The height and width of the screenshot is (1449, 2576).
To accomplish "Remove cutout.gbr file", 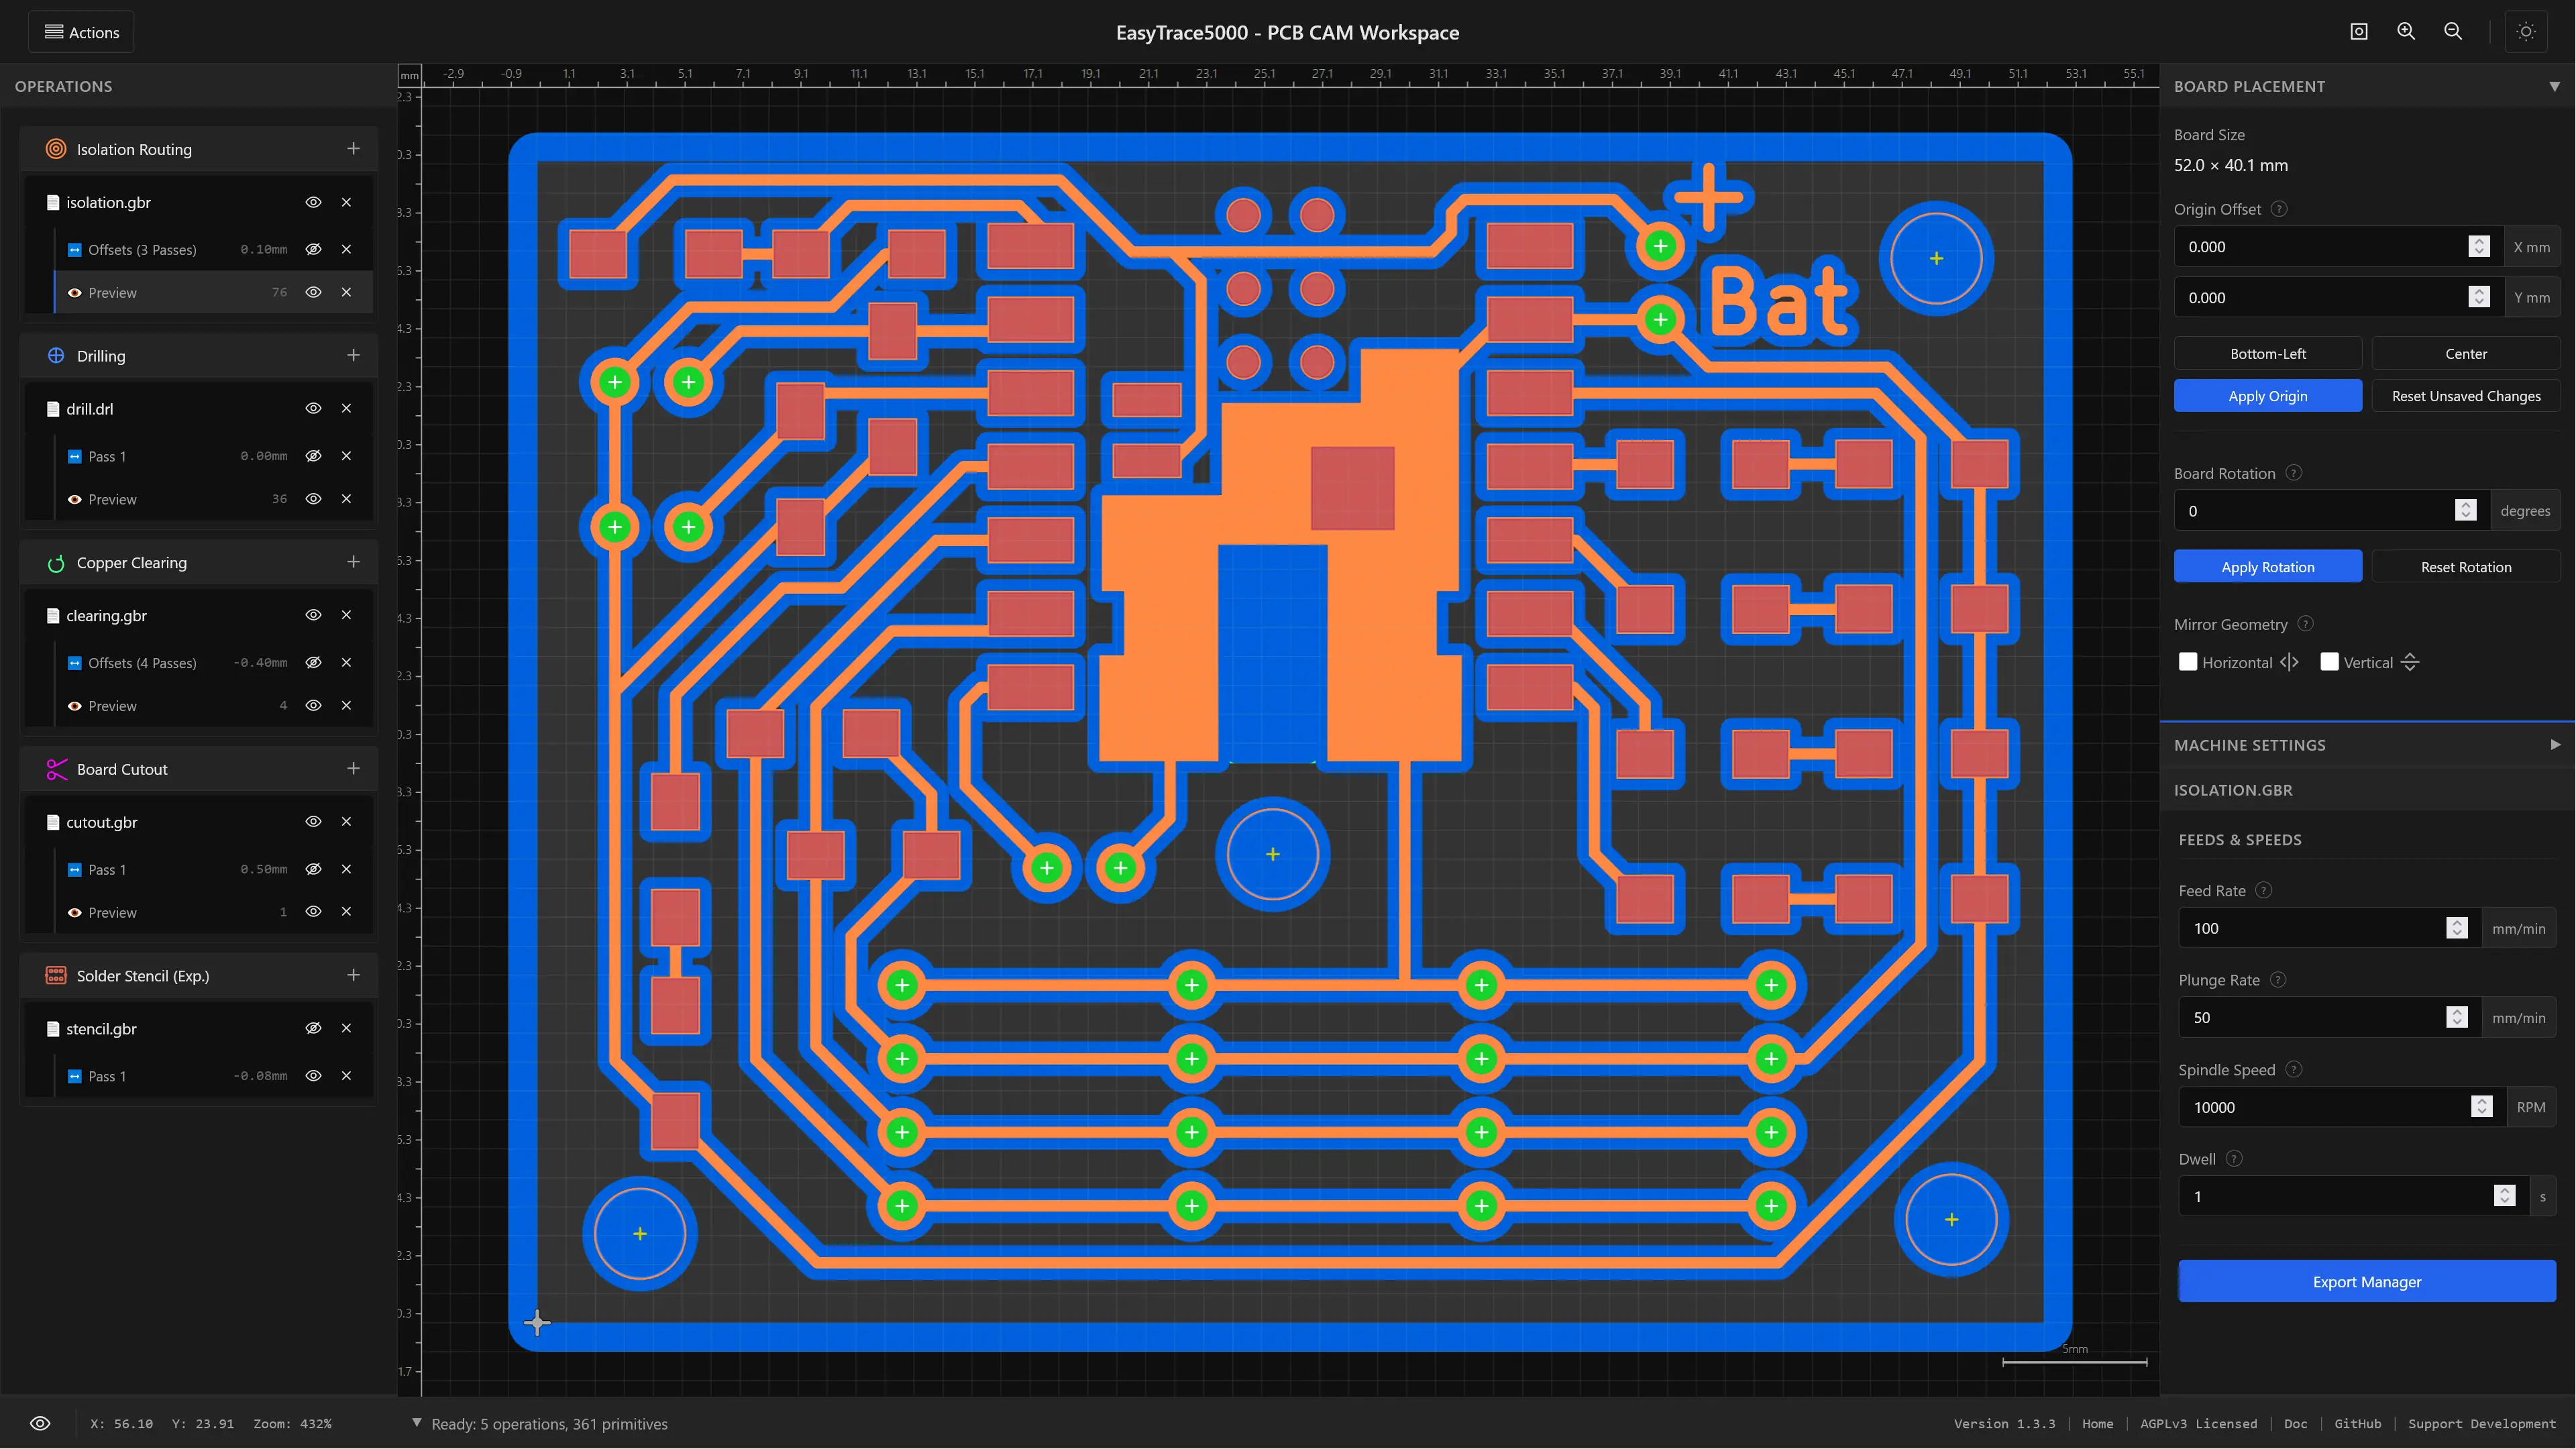I will (x=346, y=821).
